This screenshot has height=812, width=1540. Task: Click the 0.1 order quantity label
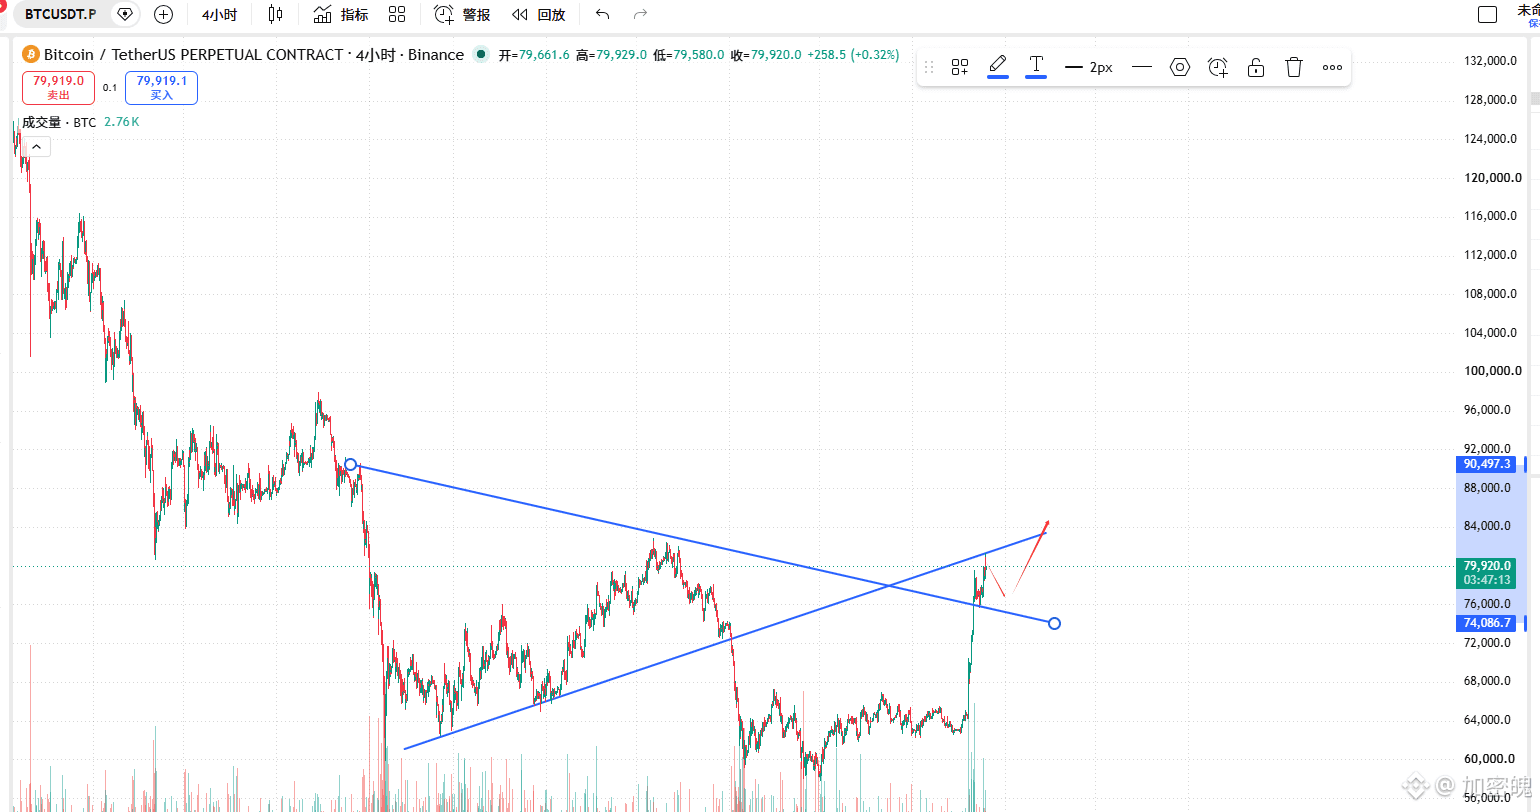(x=110, y=88)
